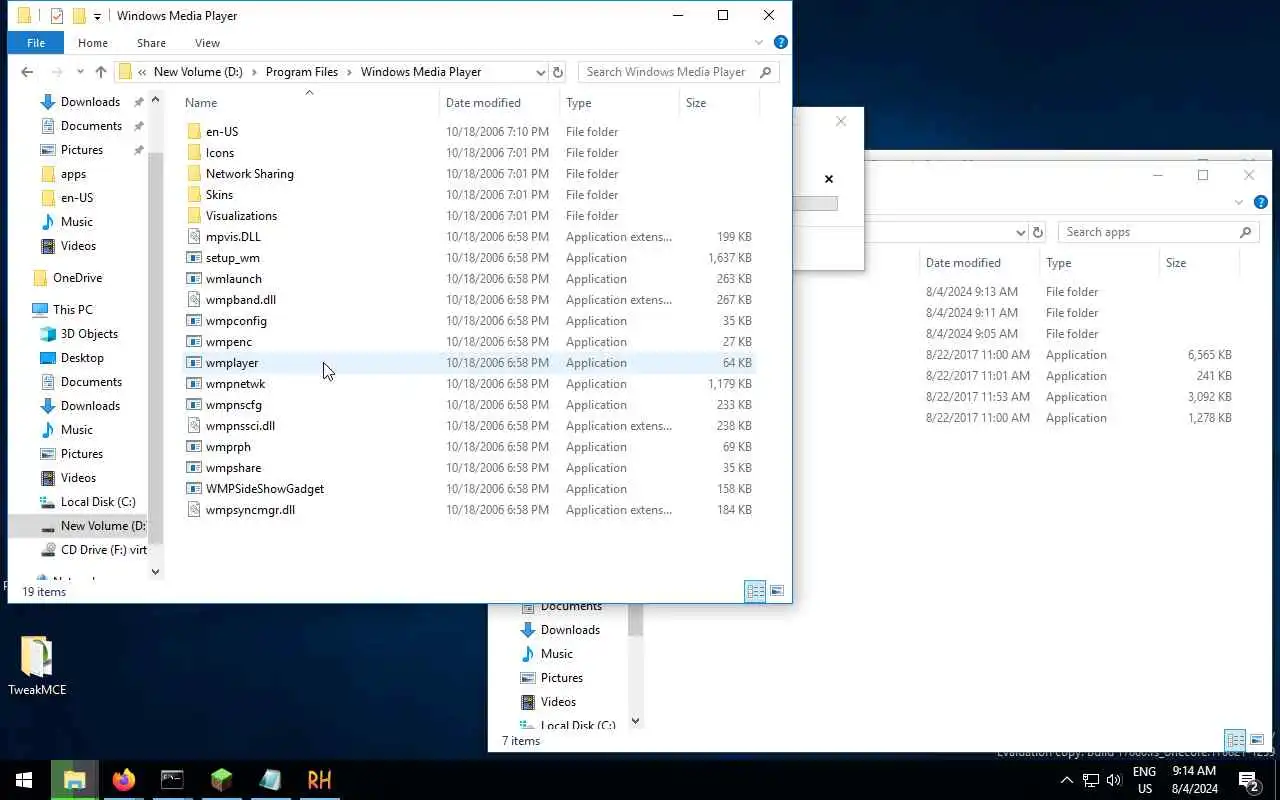Viewport: 1280px width, 800px height.
Task: Open Explorer help question mark icon
Action: tap(781, 42)
